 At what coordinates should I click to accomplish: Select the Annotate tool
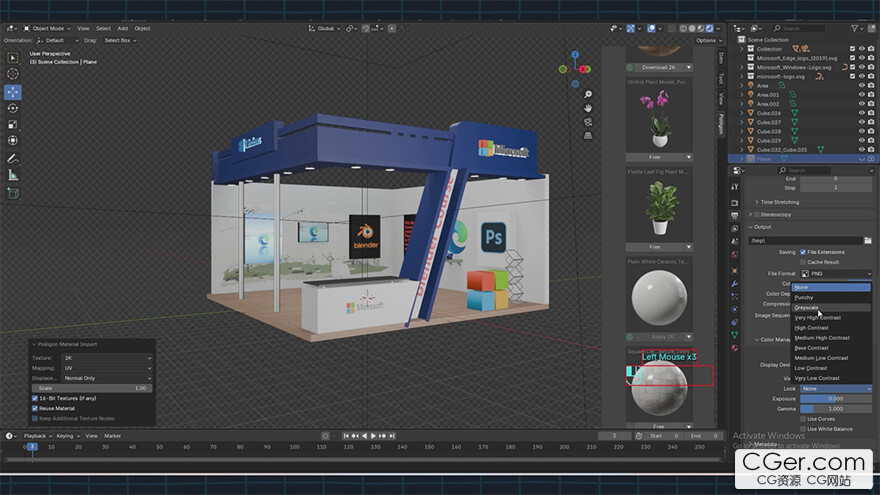tap(12, 159)
